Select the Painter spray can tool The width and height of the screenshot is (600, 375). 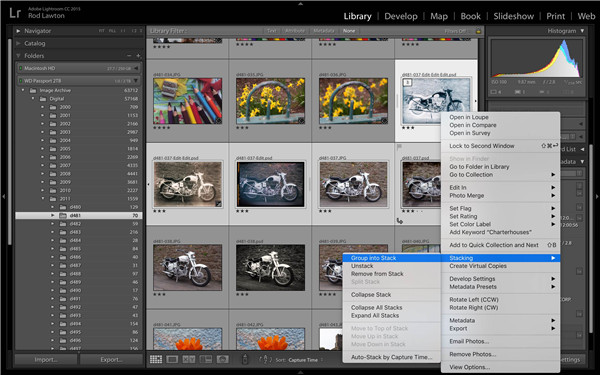coord(245,359)
